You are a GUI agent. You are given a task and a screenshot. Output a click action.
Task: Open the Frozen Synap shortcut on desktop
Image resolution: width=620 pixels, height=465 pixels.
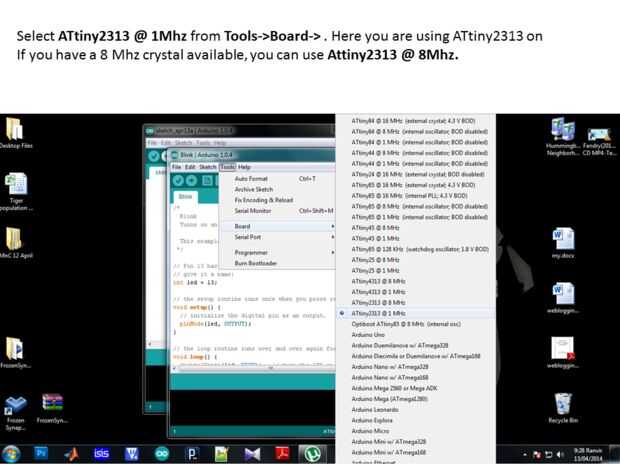click(15, 412)
